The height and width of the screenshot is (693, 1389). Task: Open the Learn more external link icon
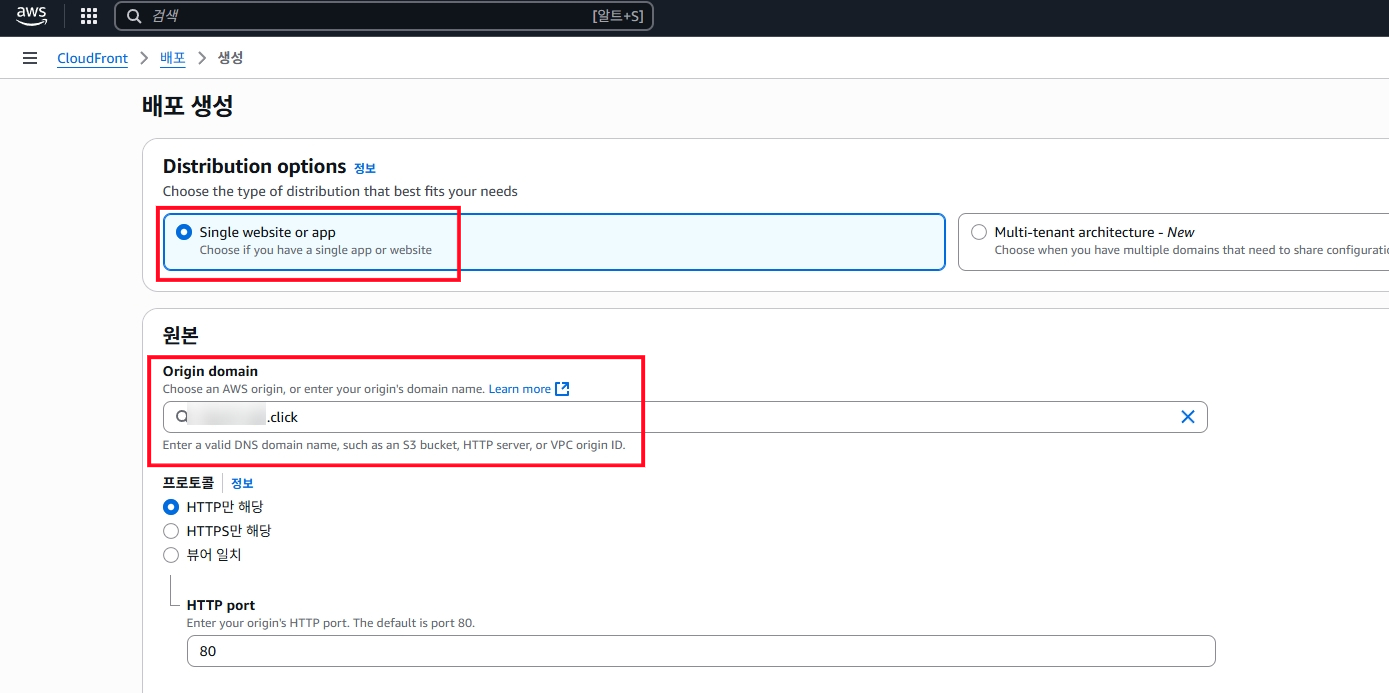[562, 389]
